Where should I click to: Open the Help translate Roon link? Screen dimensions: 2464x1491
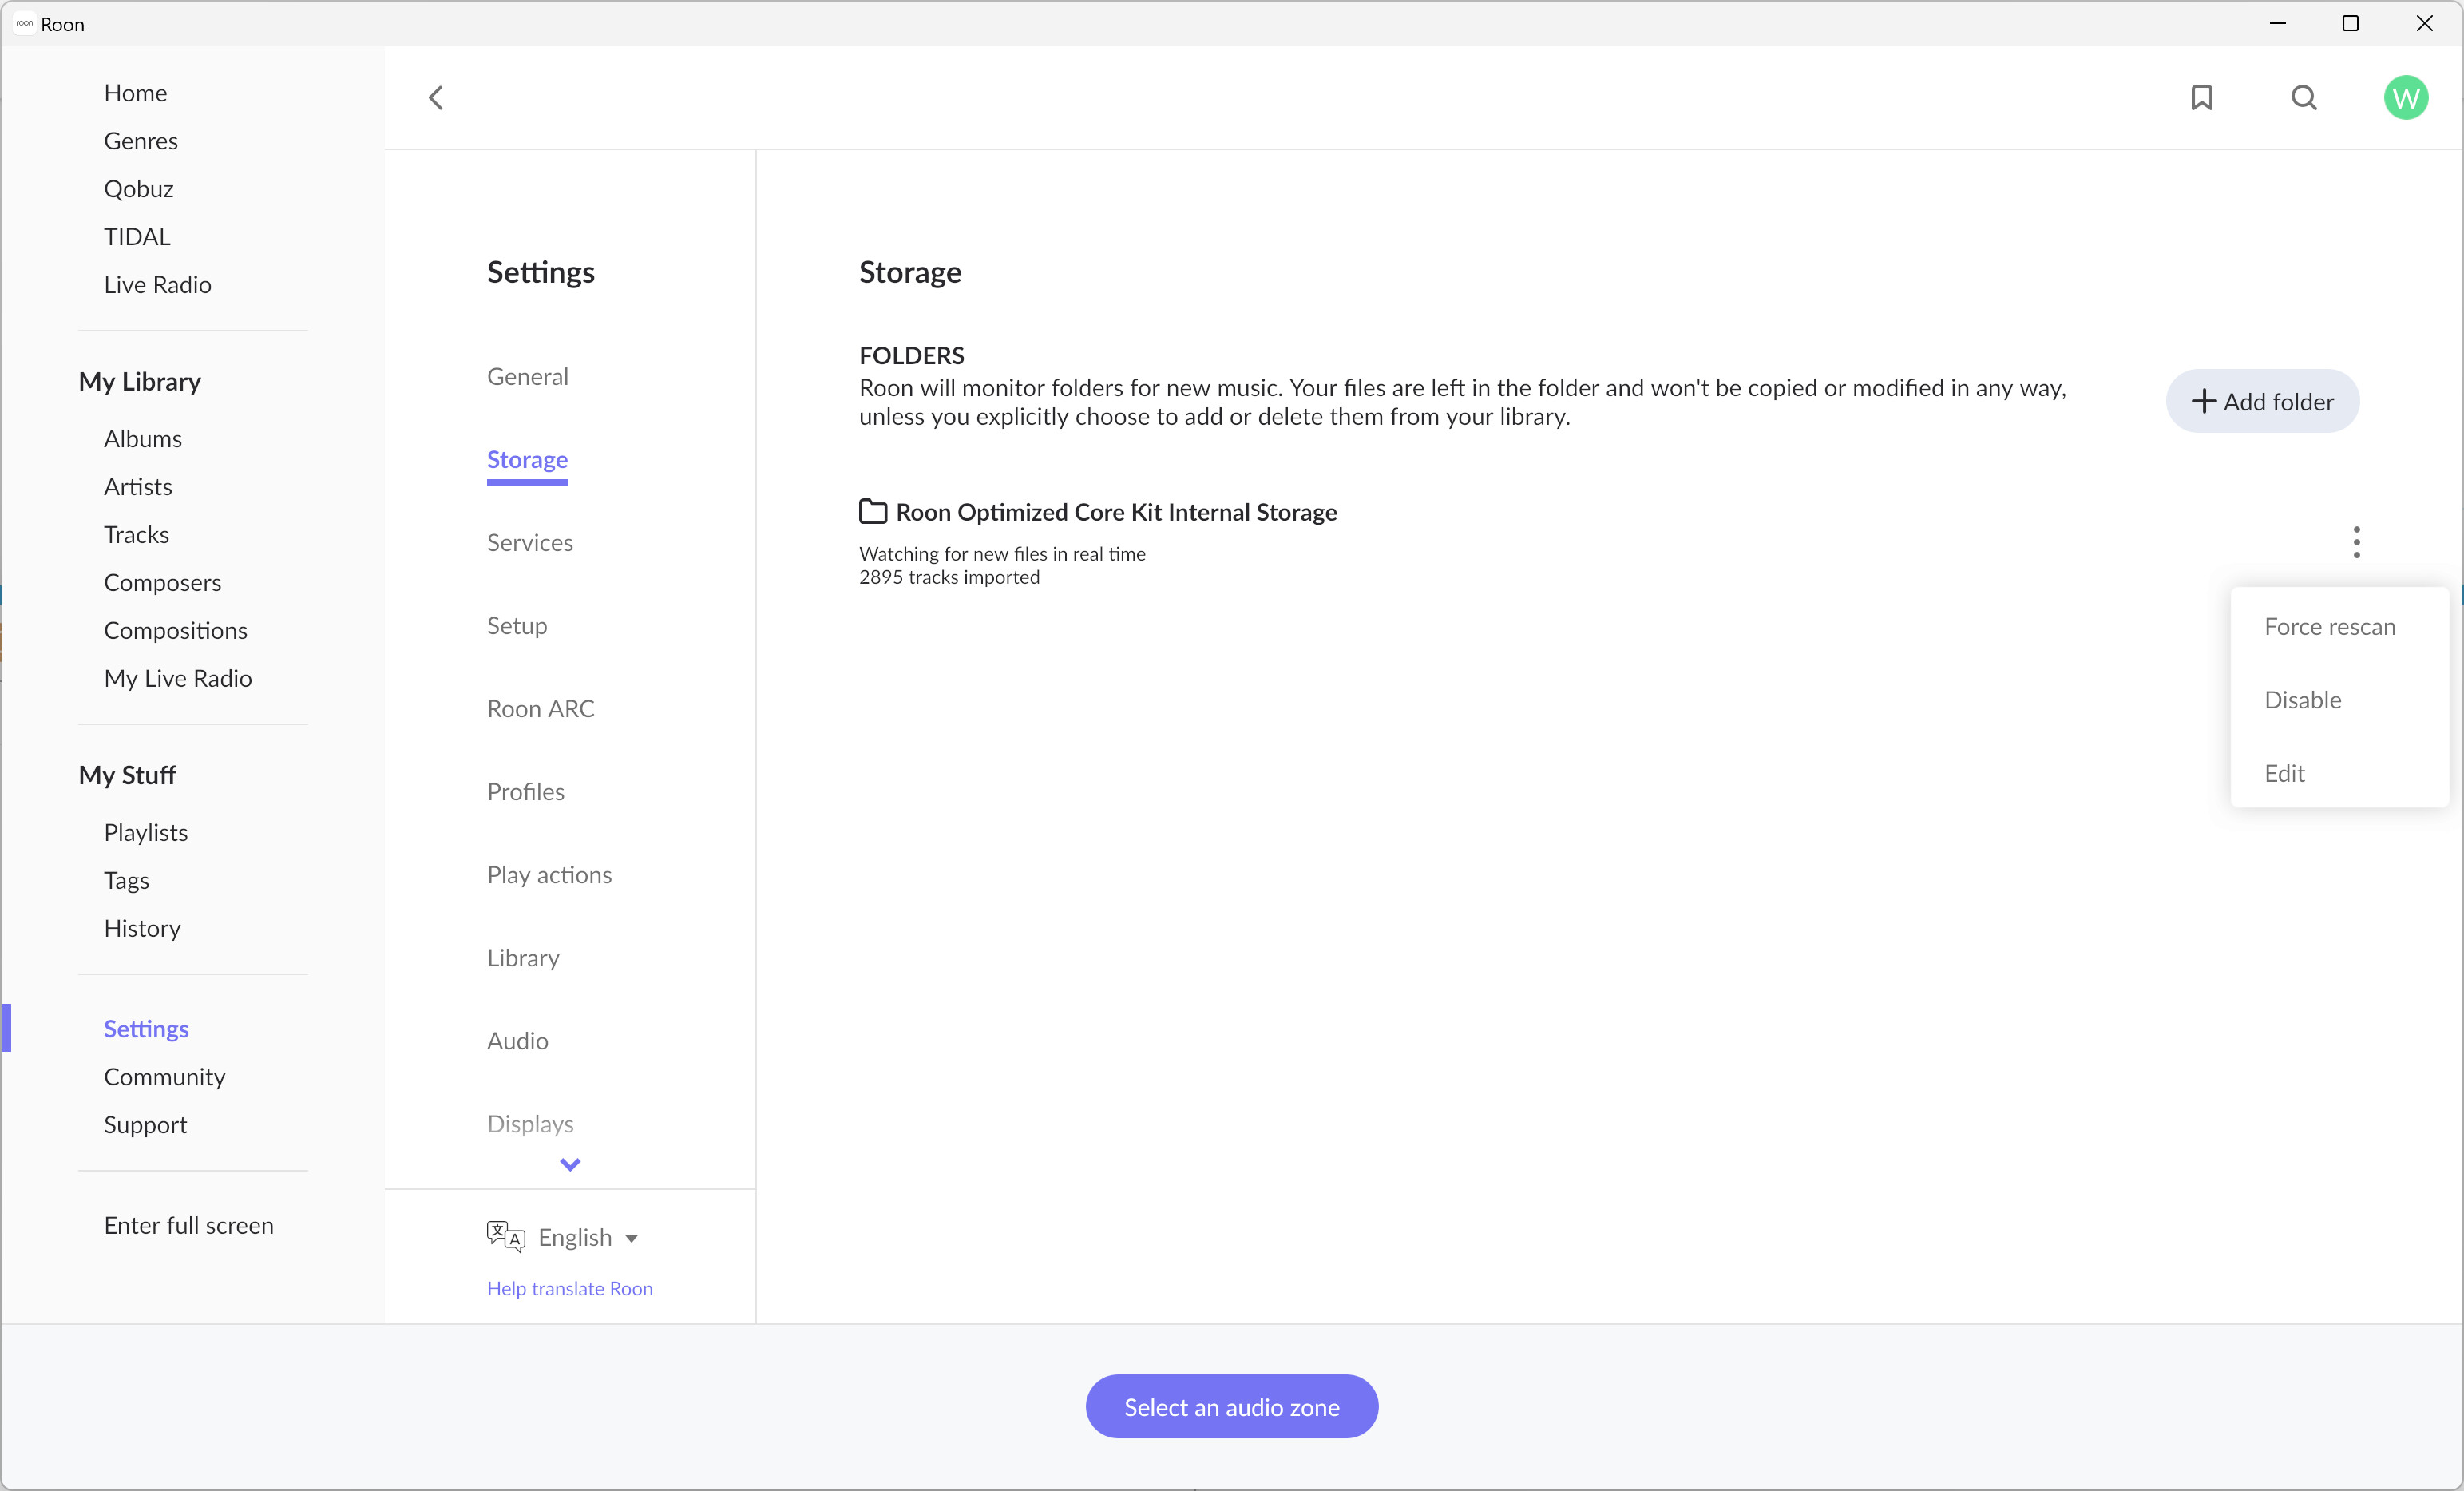coord(569,1288)
